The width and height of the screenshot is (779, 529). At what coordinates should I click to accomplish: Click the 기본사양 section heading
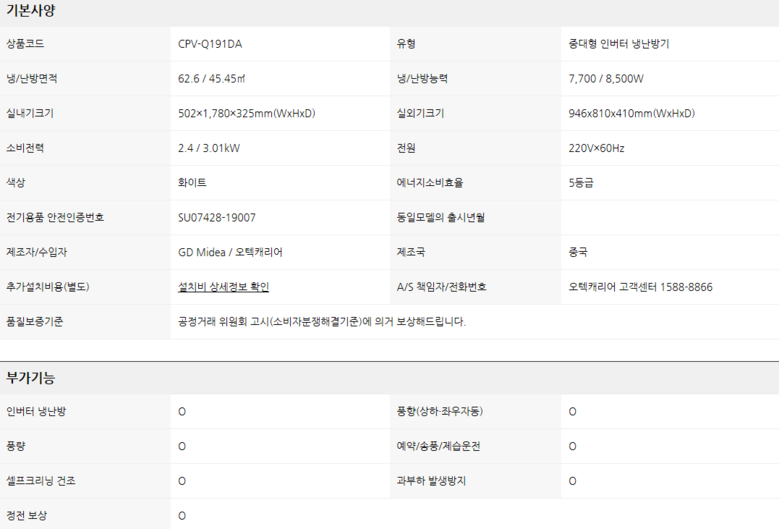(31, 11)
